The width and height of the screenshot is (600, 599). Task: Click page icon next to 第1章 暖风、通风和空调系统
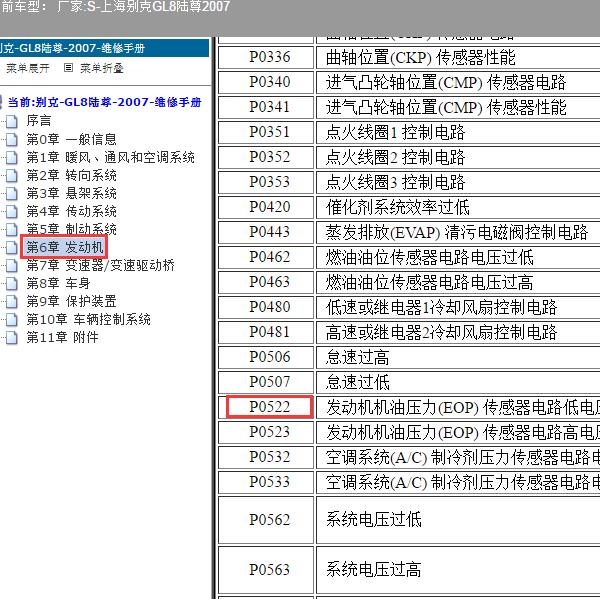coord(12,157)
